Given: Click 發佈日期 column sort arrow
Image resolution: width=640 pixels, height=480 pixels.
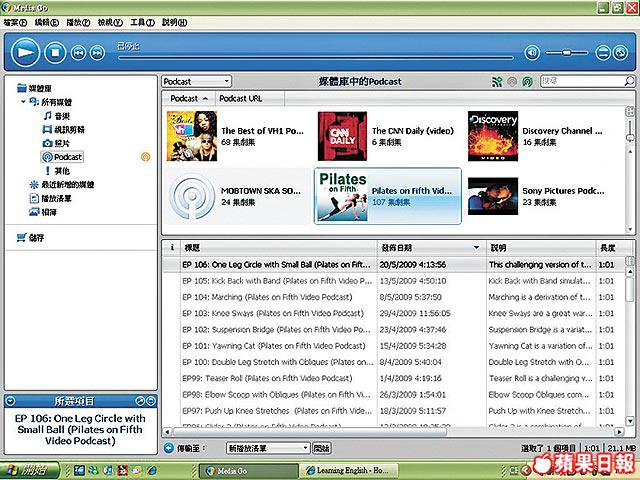Looking at the screenshot, I should pyautogui.click(x=476, y=248).
